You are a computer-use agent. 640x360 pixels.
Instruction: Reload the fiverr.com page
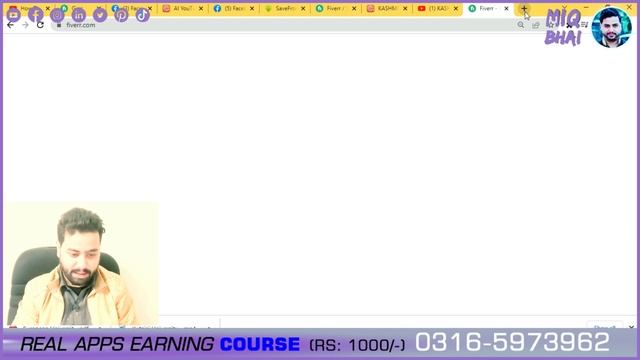pyautogui.click(x=40, y=25)
